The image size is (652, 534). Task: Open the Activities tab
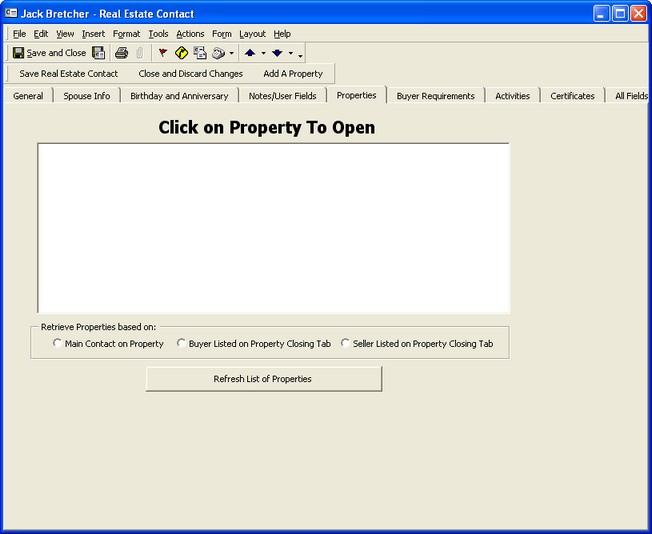point(512,96)
